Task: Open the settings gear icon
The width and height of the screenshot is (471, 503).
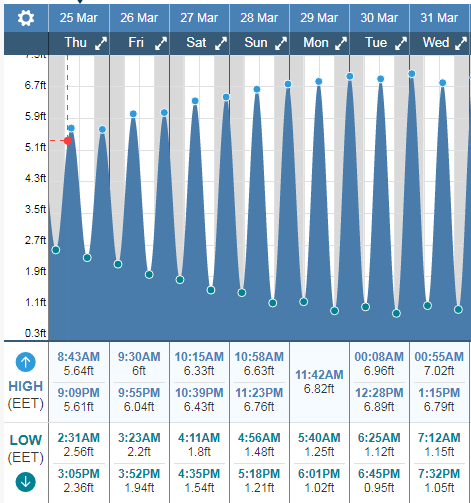Action: point(26,18)
